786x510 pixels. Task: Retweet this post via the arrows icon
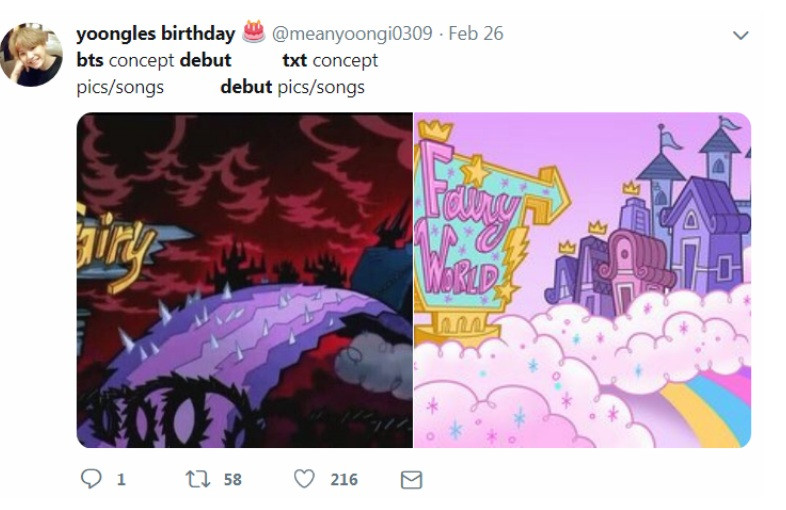click(x=198, y=479)
